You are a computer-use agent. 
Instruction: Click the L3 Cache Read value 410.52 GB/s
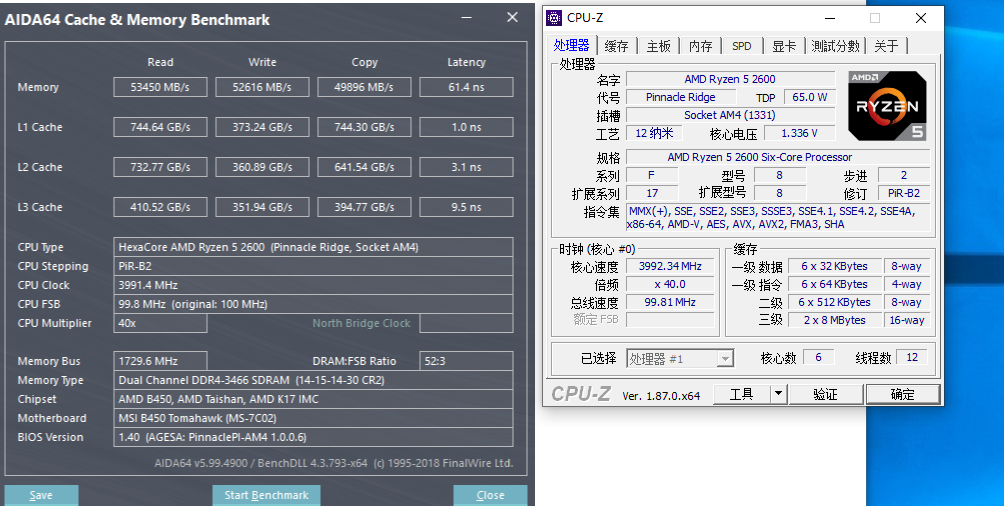(x=160, y=207)
